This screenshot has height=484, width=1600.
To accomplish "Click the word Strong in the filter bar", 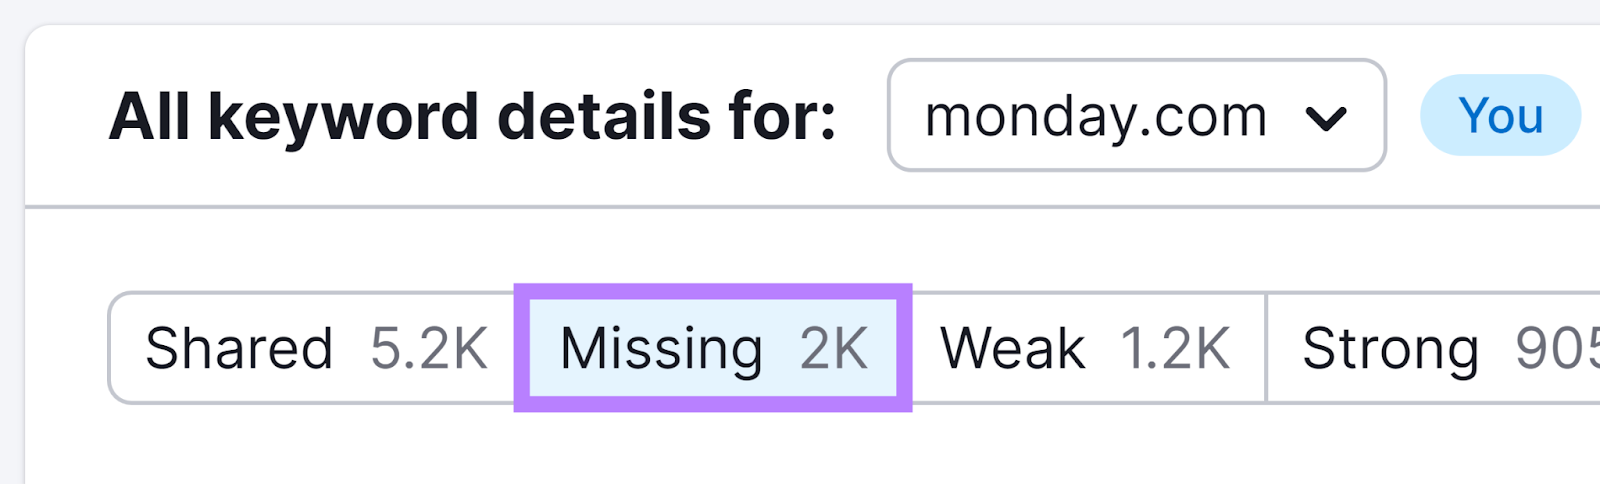I will 1390,348.
